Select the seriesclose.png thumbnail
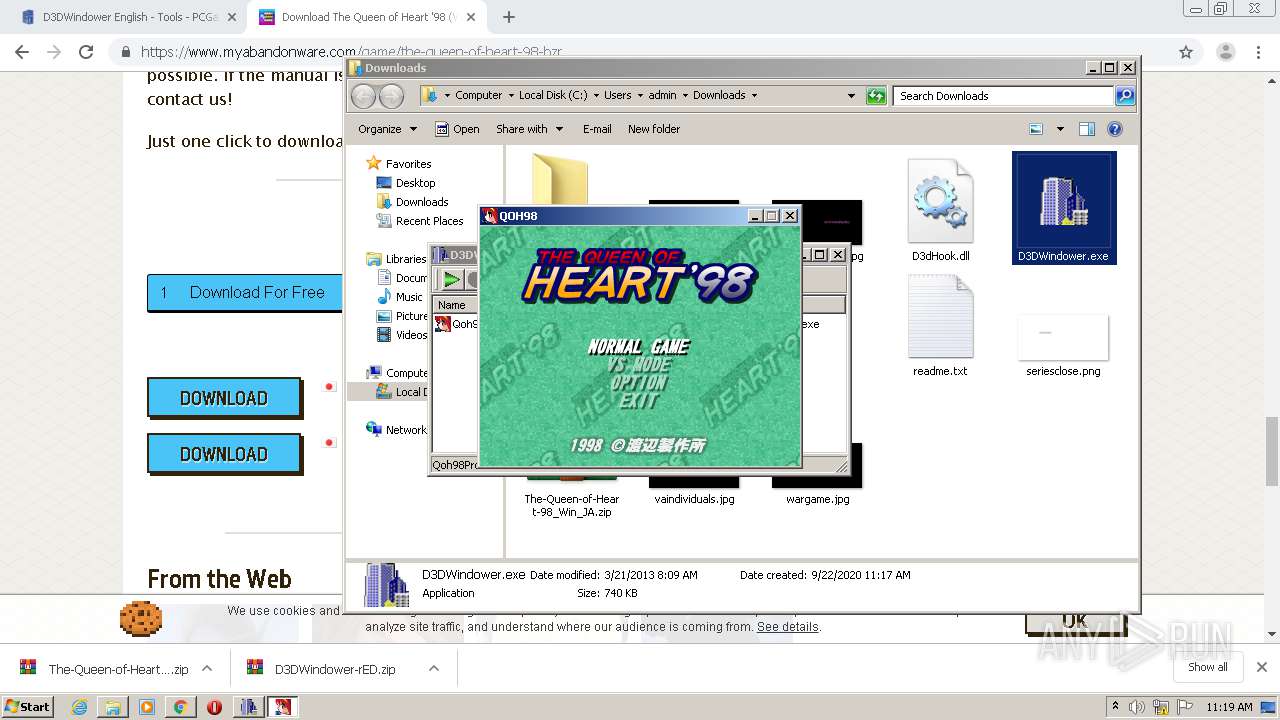The width and height of the screenshot is (1280, 720). 1063,345
